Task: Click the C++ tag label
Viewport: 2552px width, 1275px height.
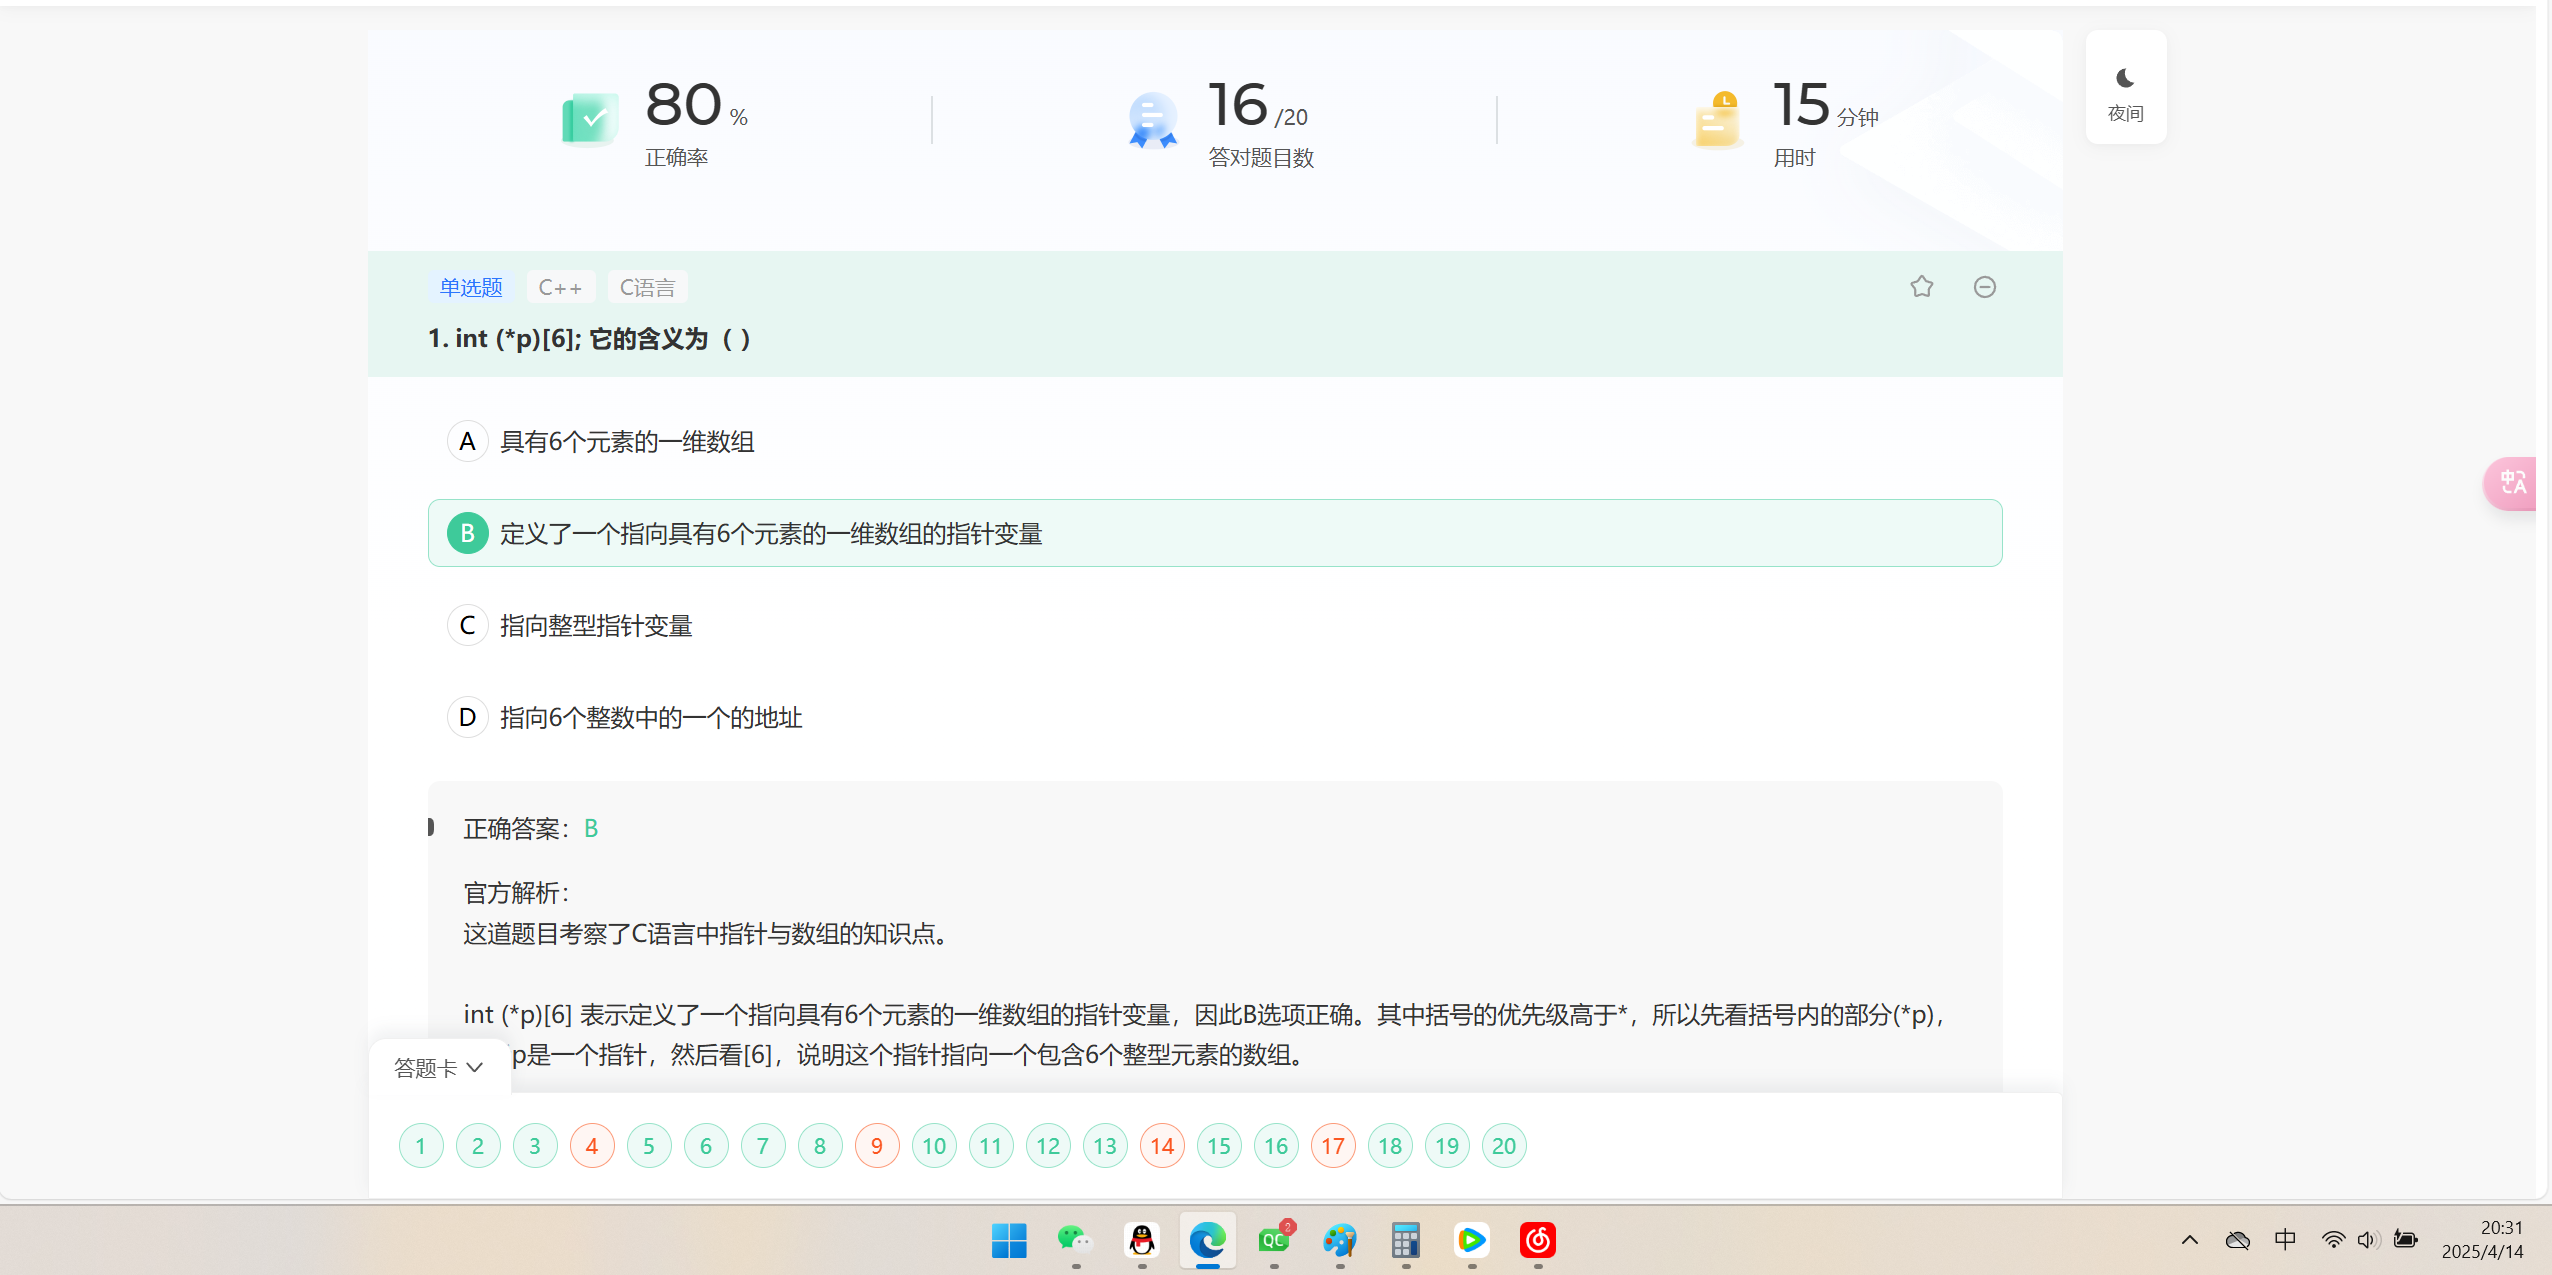Action: (560, 287)
